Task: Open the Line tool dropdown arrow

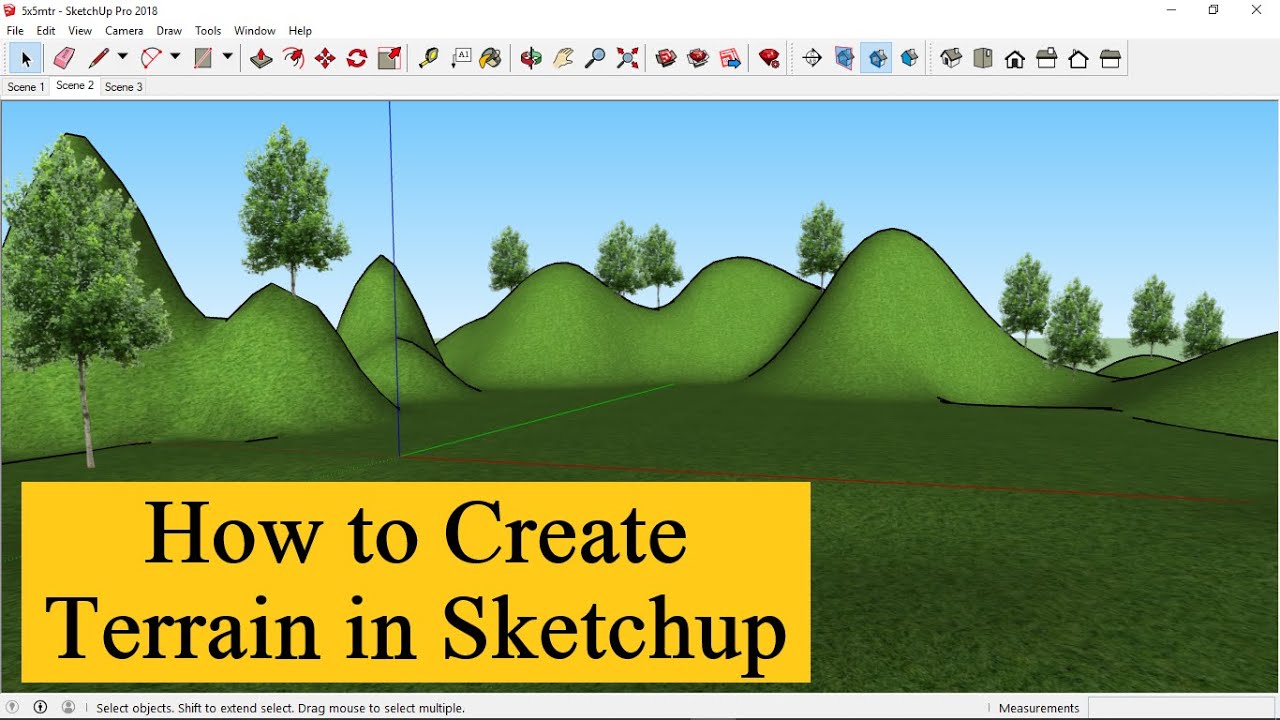Action: (x=123, y=58)
